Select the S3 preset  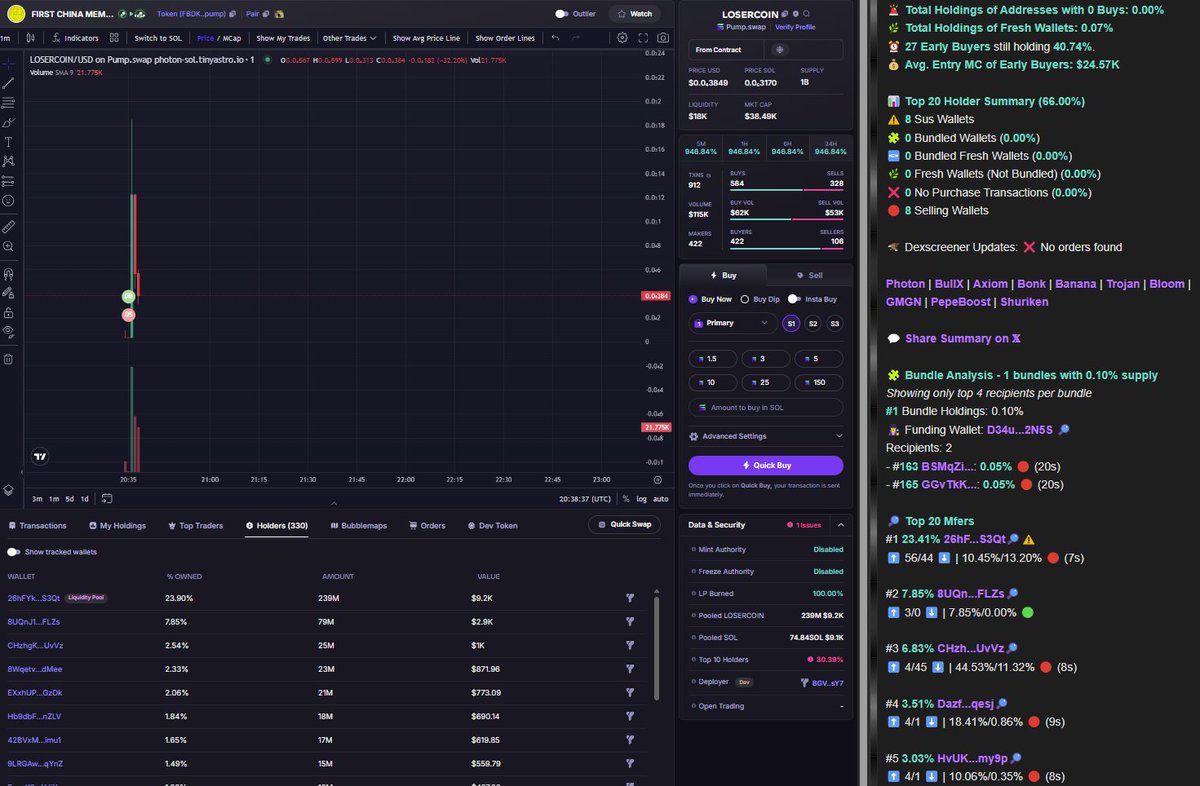835,323
